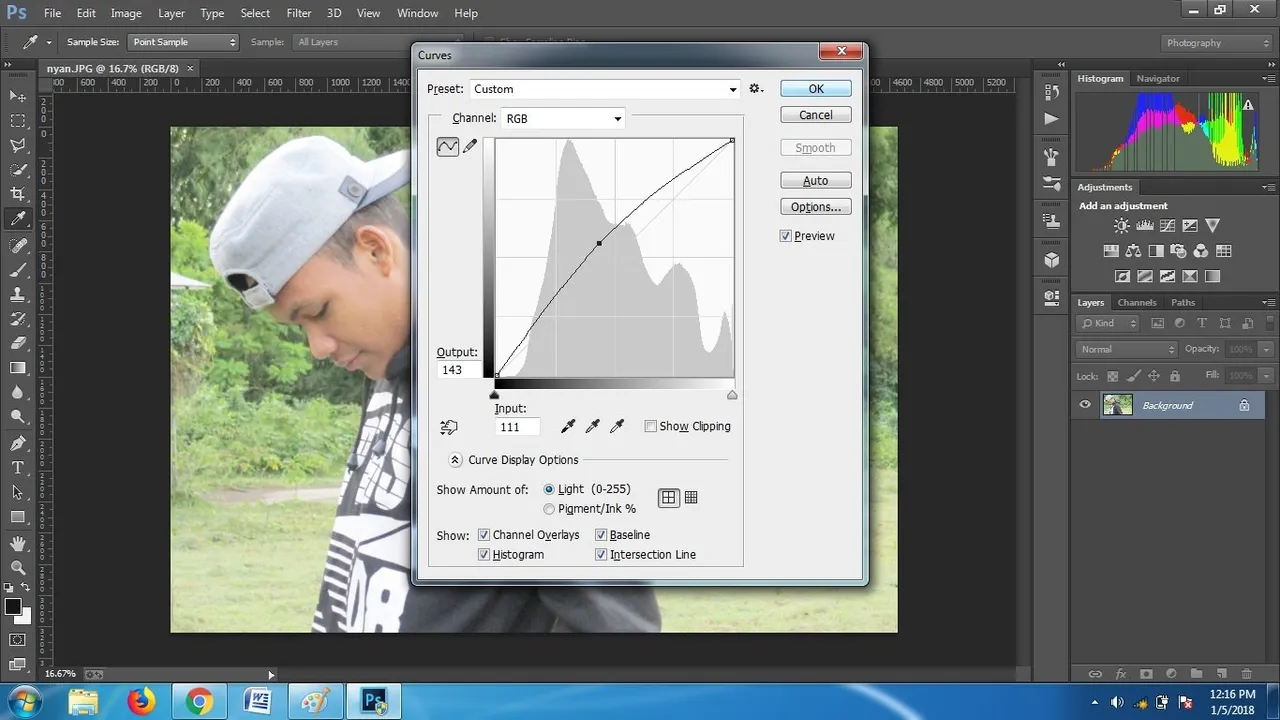The image size is (1280, 720).
Task: Add a Color Balance adjustment
Action: point(1133,251)
